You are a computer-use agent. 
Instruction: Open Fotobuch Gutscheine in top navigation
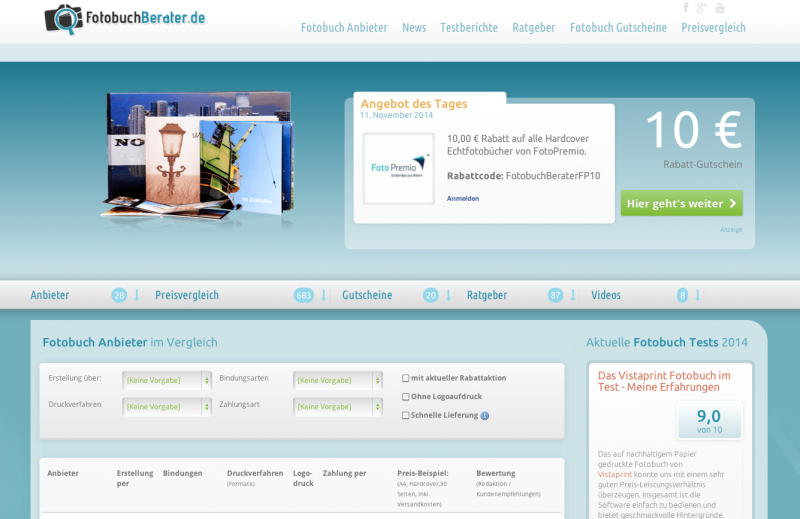(x=618, y=28)
